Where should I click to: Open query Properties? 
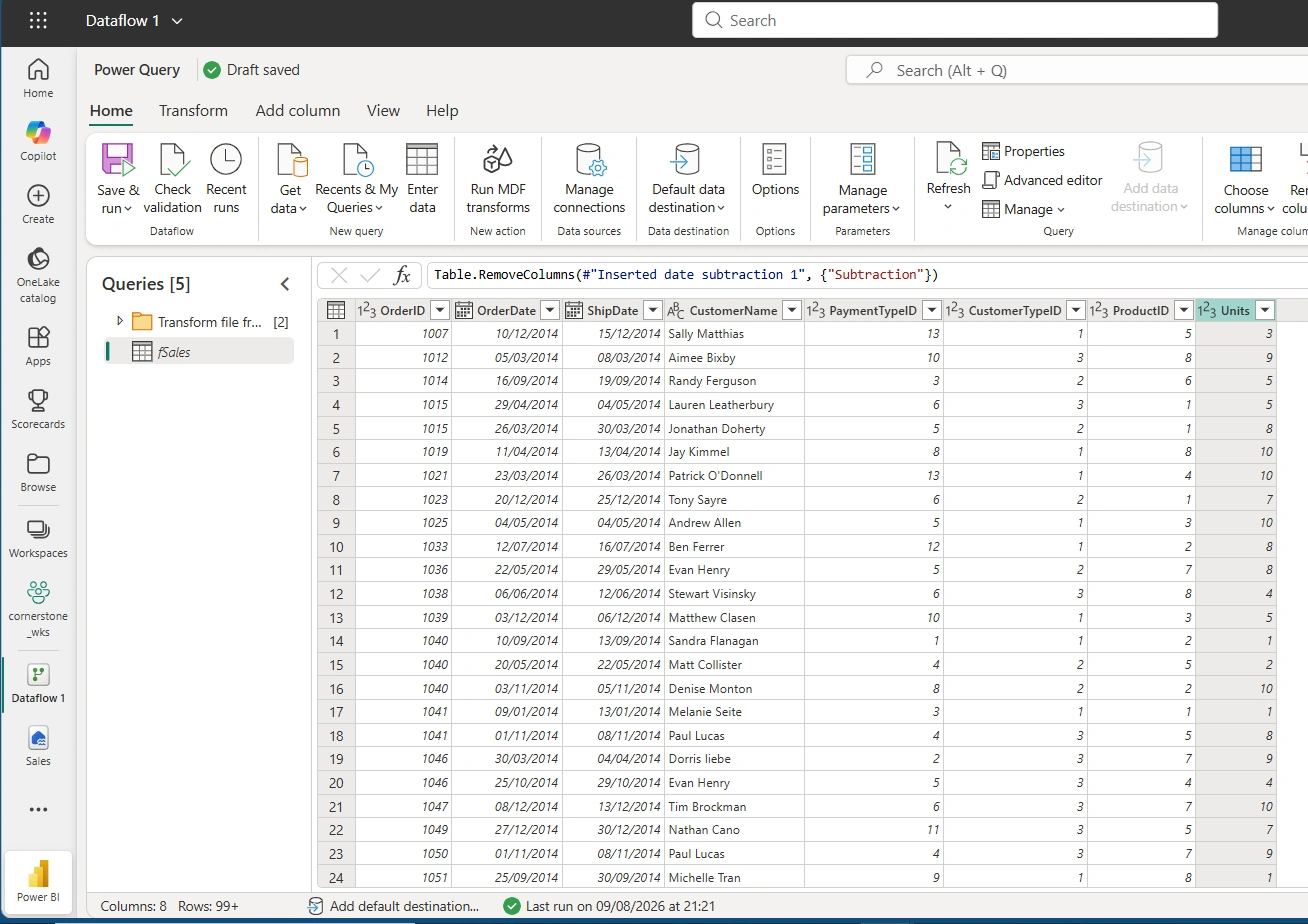pyautogui.click(x=1024, y=151)
